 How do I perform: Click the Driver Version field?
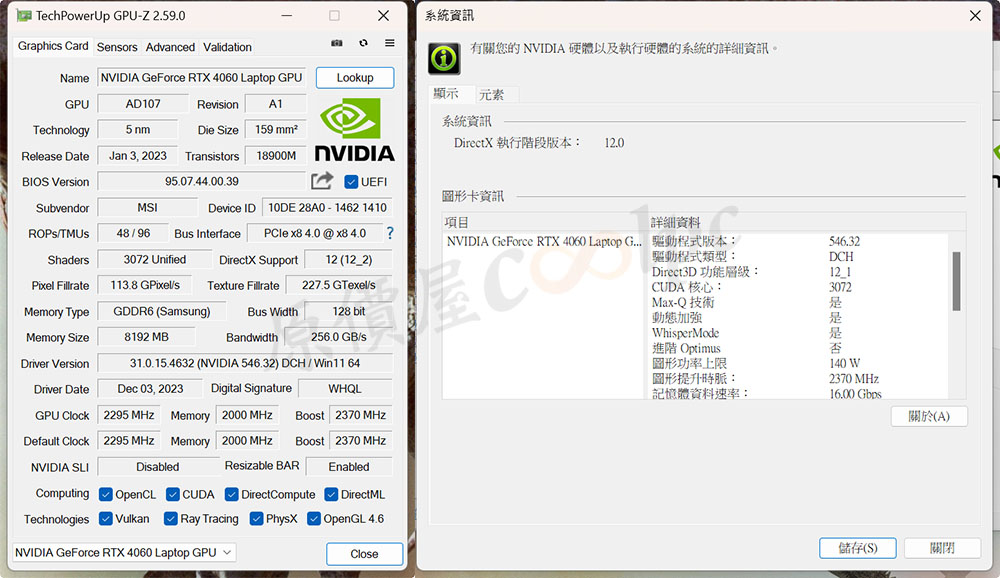245,363
